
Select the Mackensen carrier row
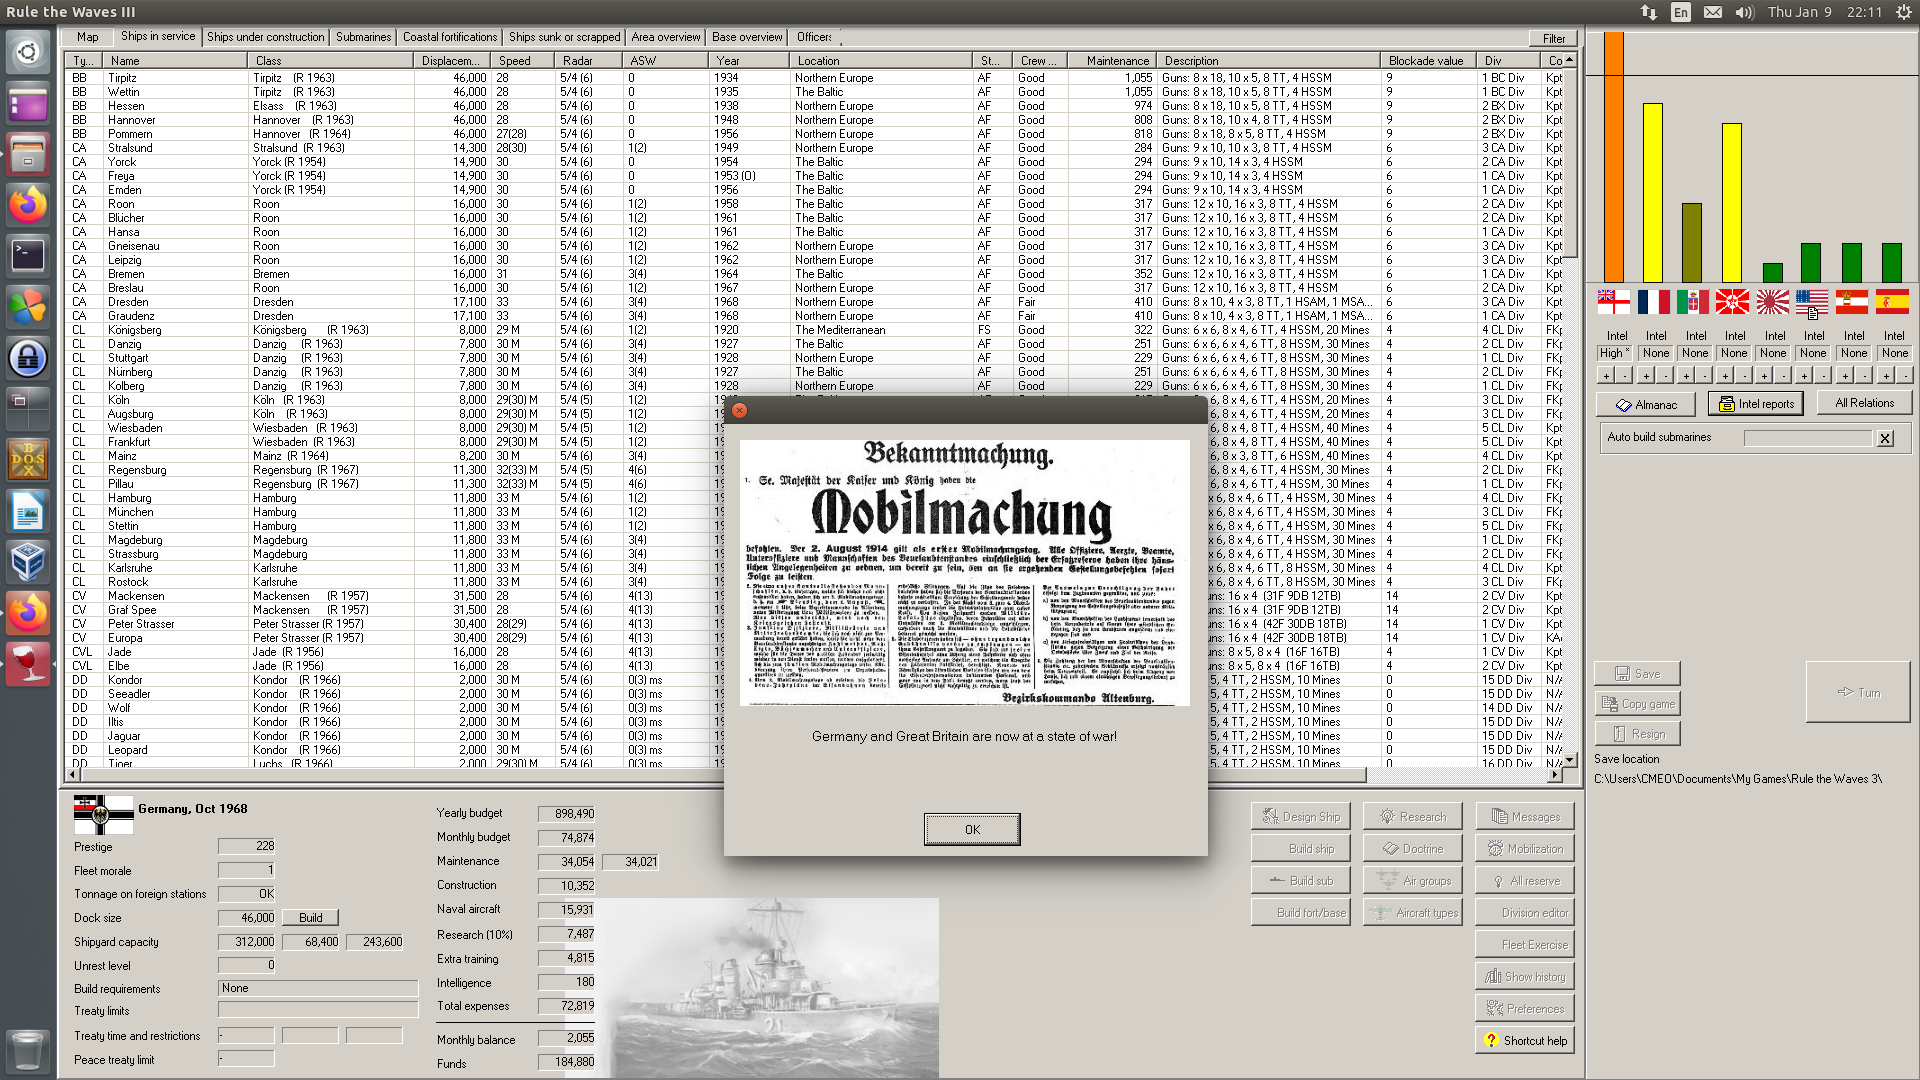tap(395, 596)
